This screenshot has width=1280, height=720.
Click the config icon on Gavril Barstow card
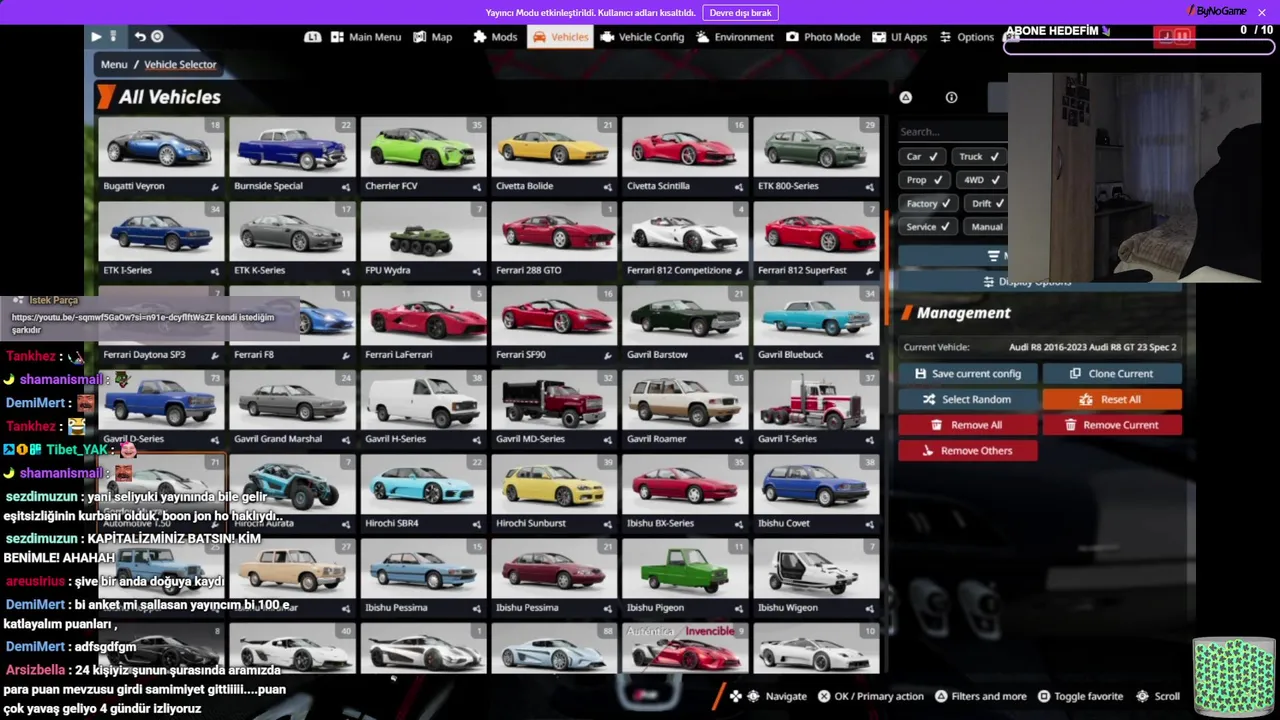pyautogui.click(x=739, y=355)
